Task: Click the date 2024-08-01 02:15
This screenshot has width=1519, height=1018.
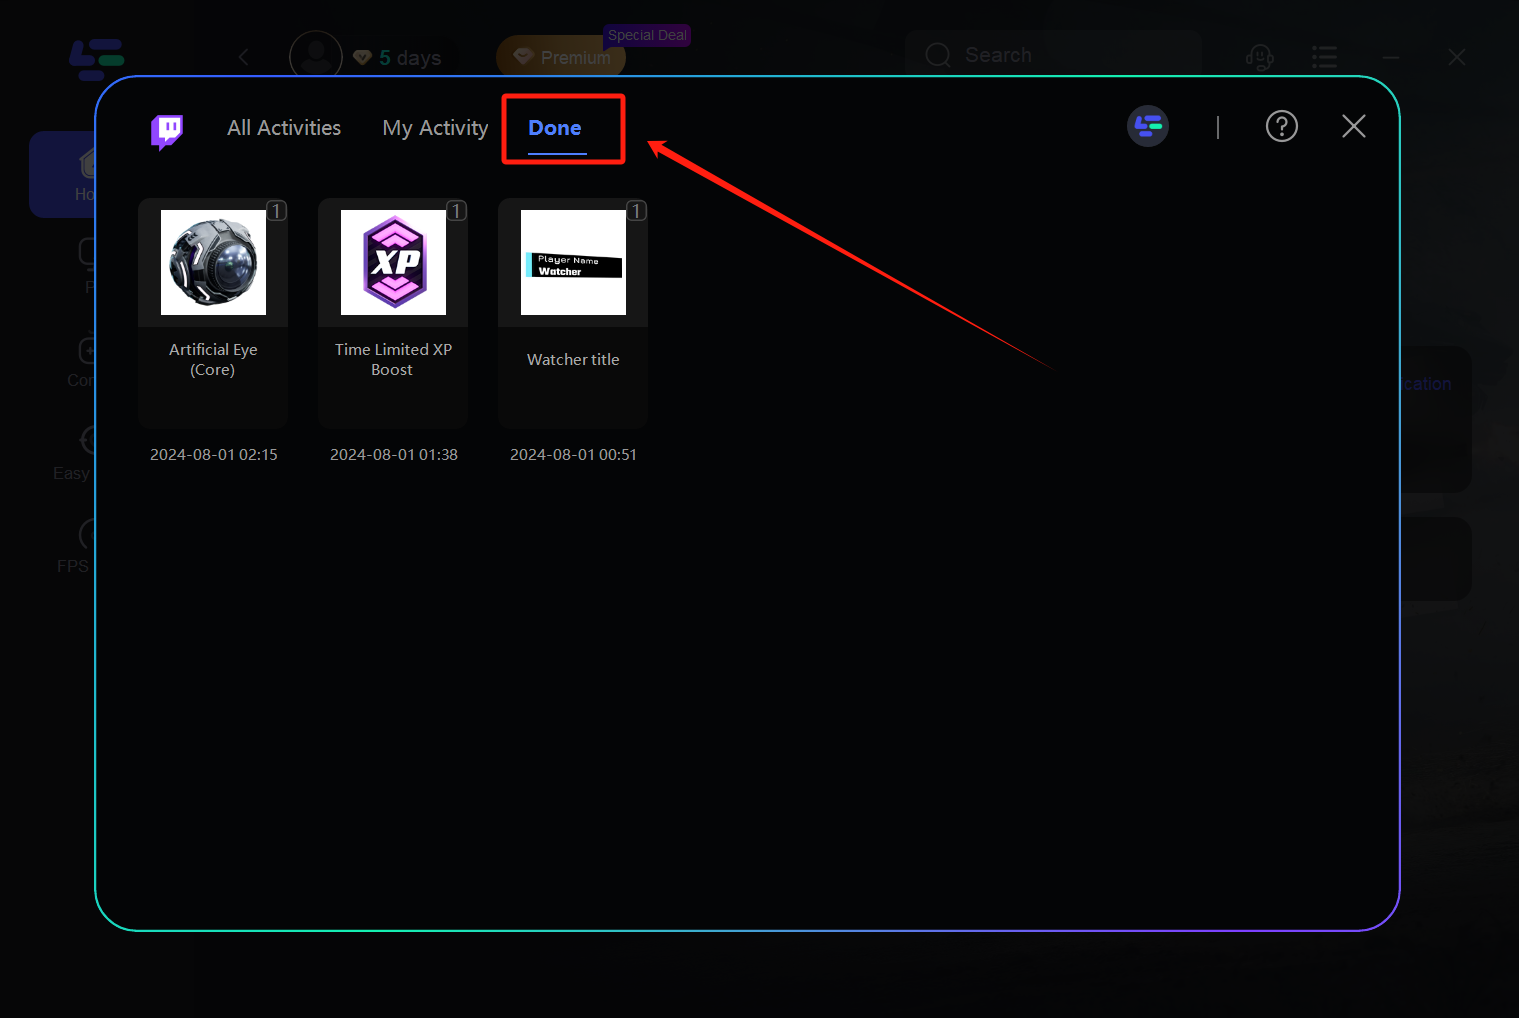Action: (x=214, y=454)
